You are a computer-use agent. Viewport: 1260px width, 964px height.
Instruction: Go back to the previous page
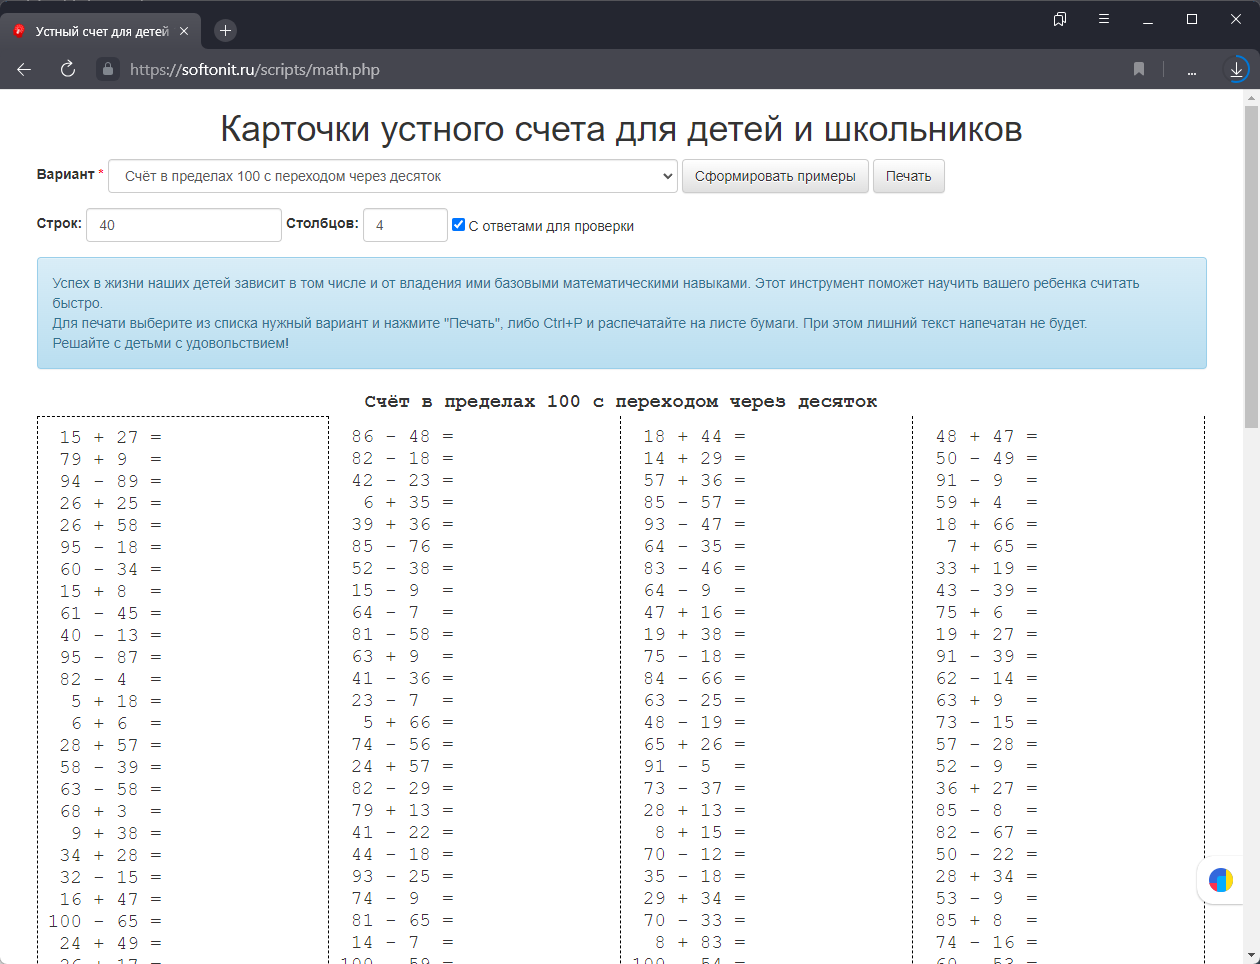point(24,69)
